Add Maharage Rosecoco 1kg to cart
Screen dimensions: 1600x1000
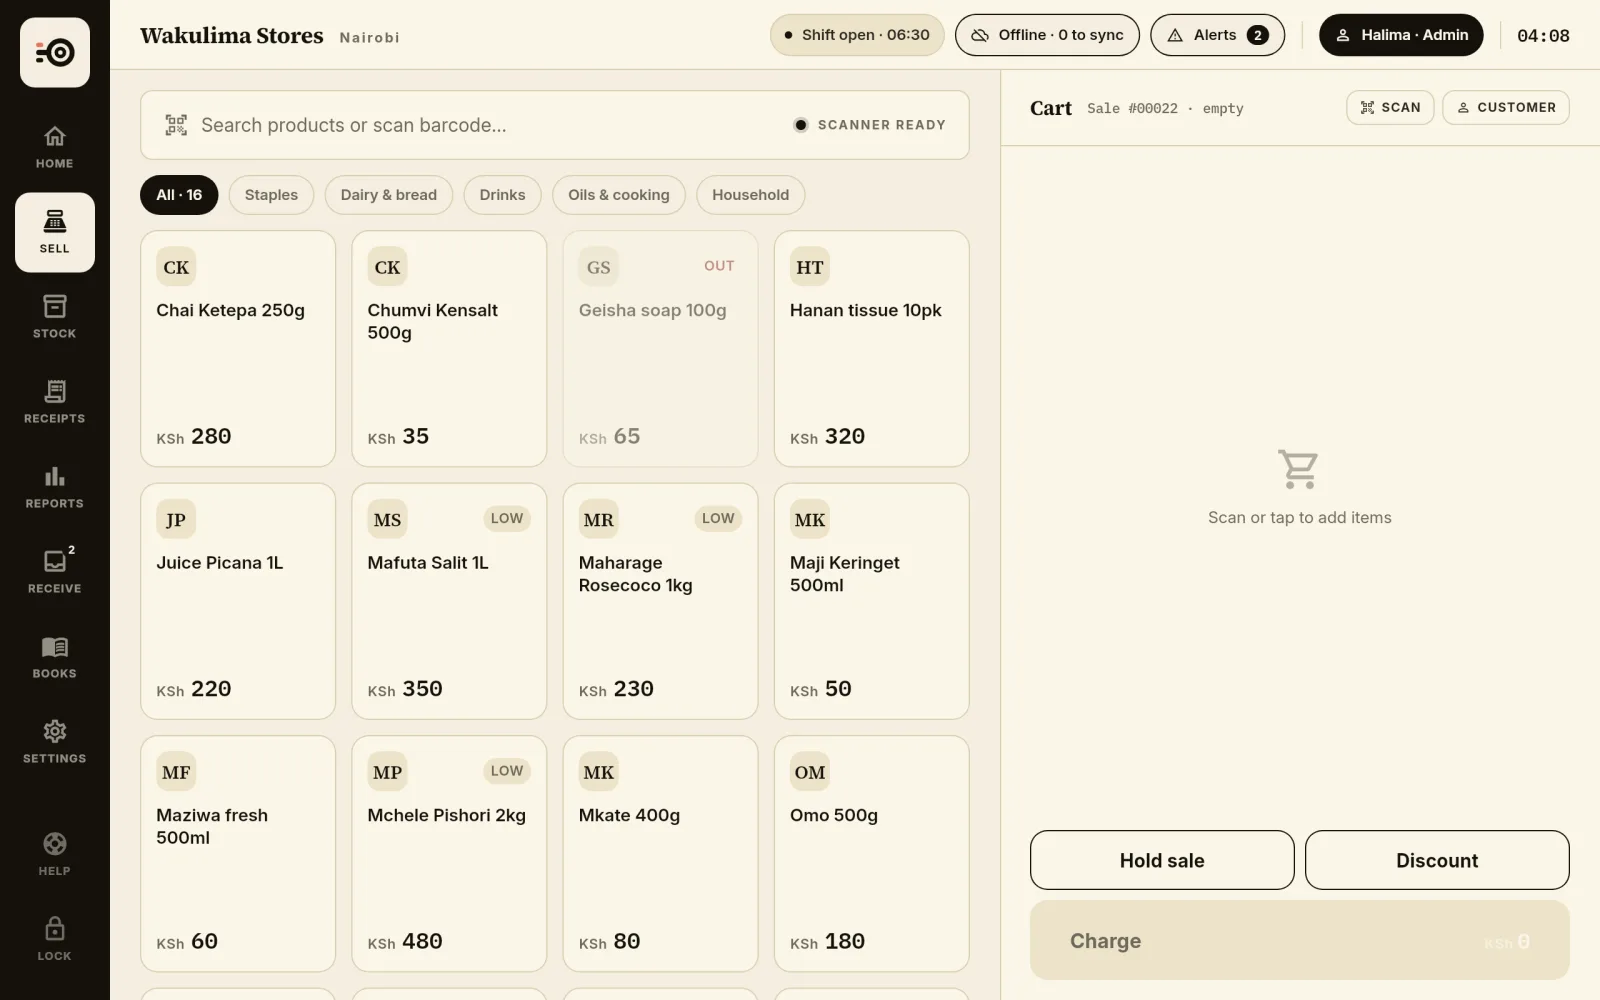point(660,601)
